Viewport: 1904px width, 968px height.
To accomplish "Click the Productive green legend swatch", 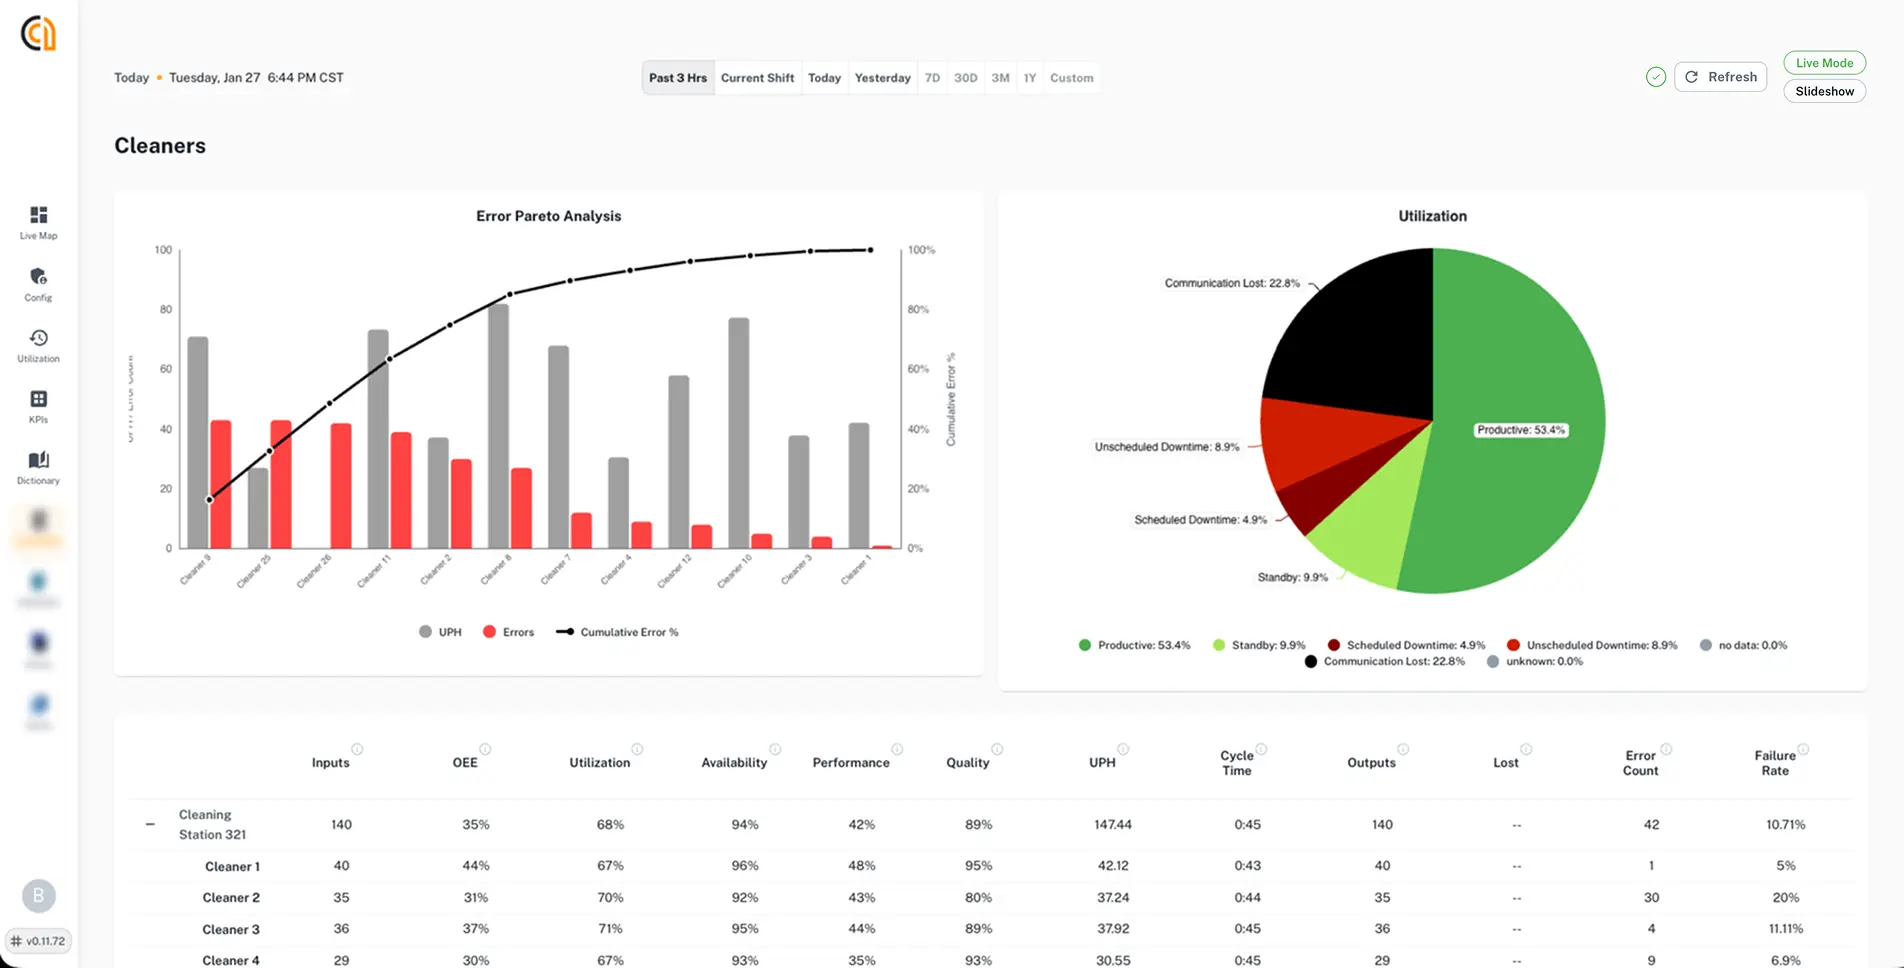I will point(1084,645).
